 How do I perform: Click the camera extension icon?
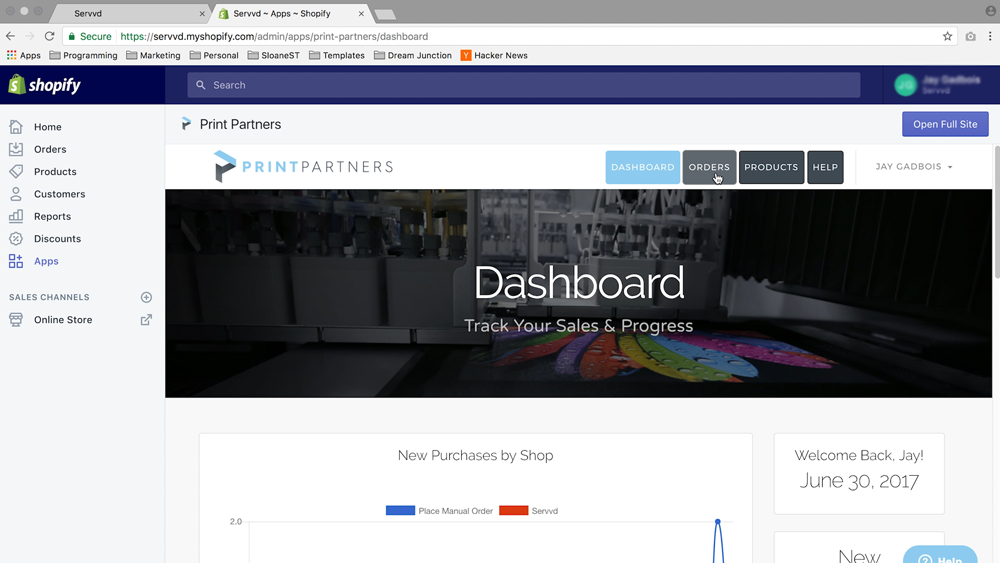tap(970, 36)
